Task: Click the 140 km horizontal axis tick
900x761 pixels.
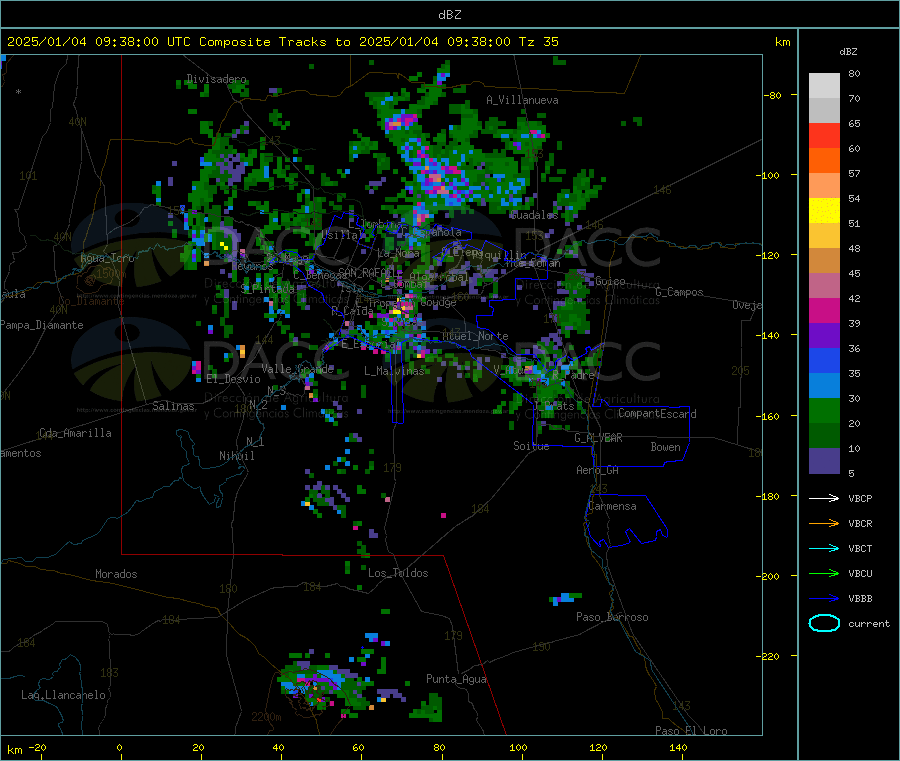Action: pyautogui.click(x=678, y=747)
